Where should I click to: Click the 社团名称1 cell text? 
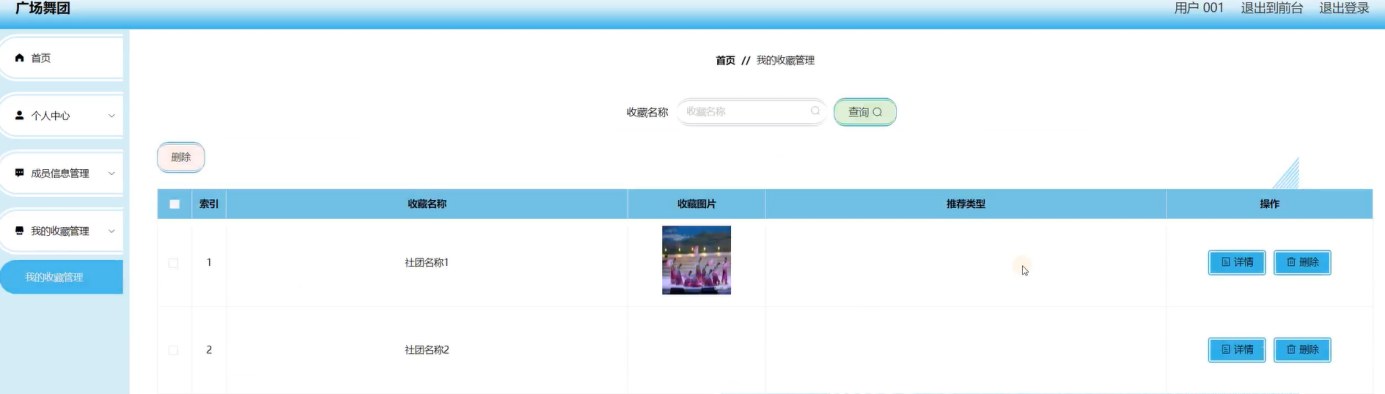(x=427, y=263)
